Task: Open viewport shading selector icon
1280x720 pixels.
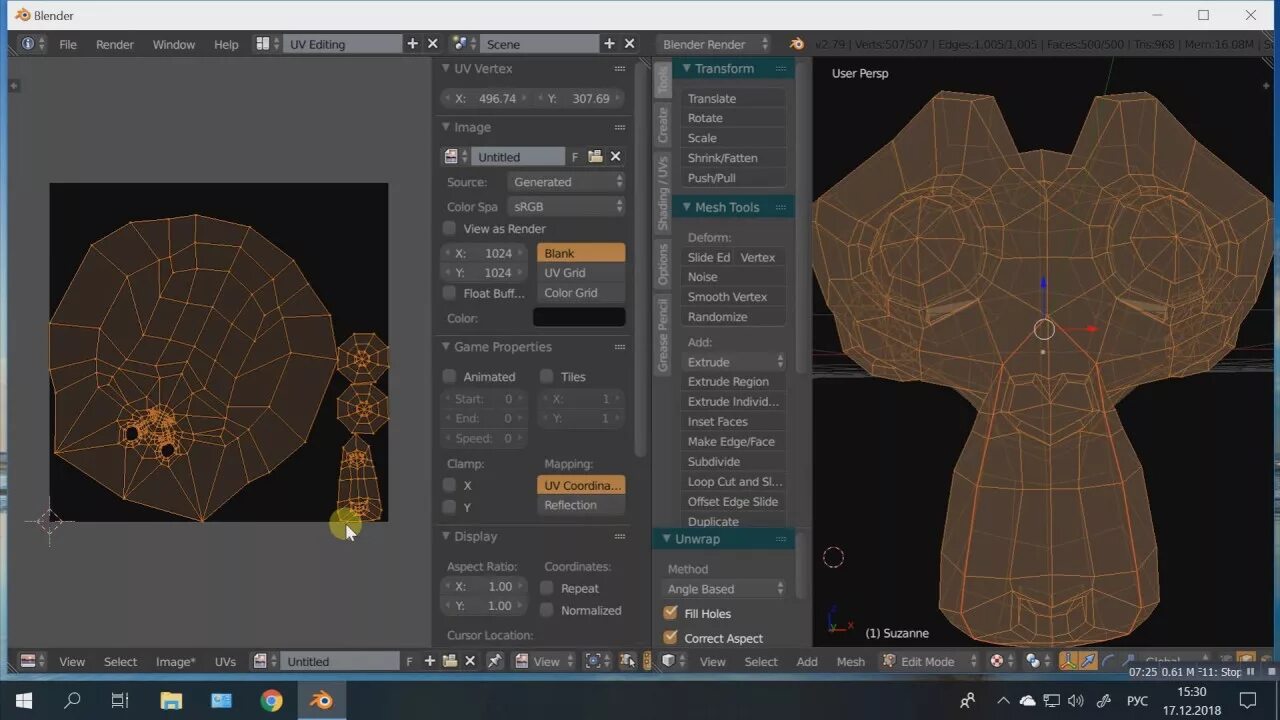Action: [x=1000, y=661]
